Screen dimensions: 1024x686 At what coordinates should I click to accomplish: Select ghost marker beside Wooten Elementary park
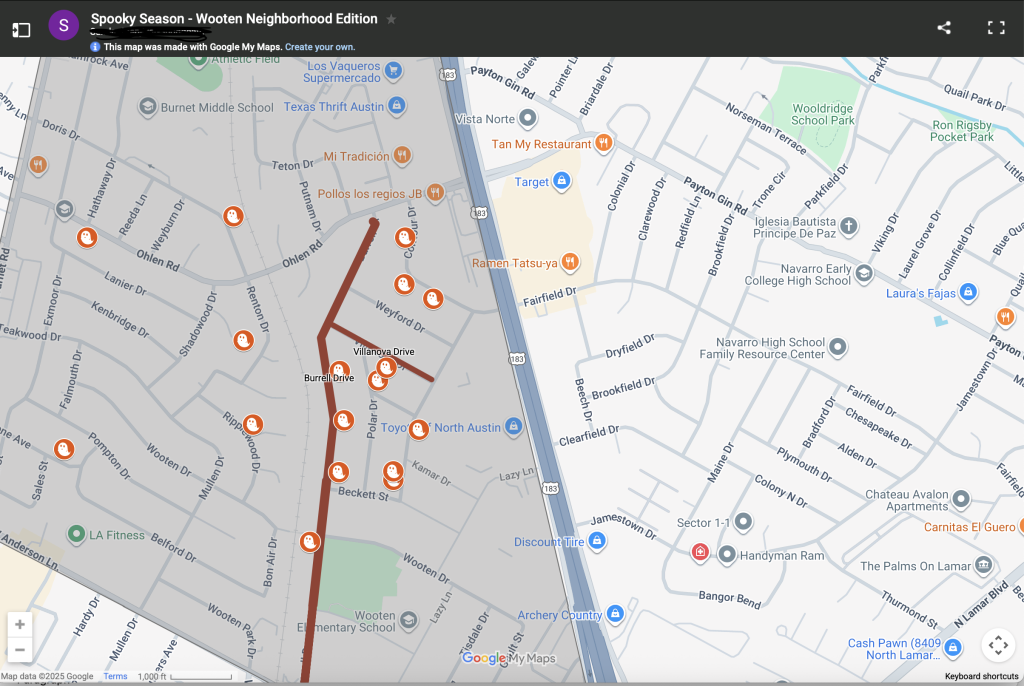point(310,542)
